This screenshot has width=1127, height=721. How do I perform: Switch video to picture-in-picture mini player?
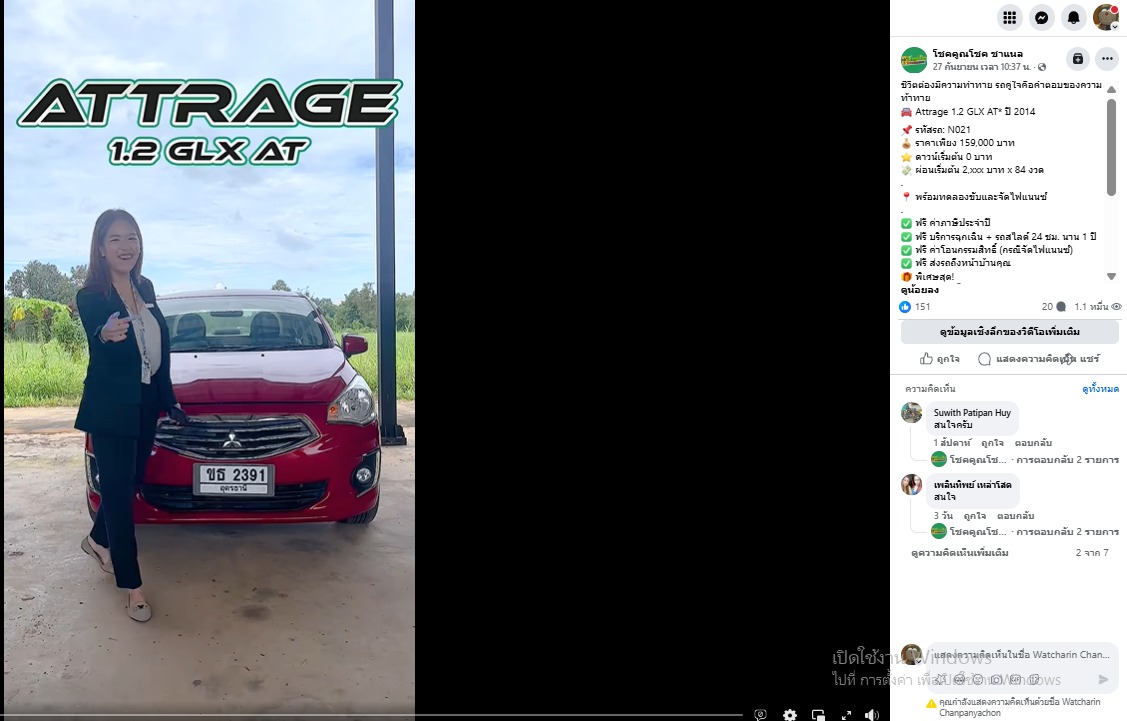[818, 715]
